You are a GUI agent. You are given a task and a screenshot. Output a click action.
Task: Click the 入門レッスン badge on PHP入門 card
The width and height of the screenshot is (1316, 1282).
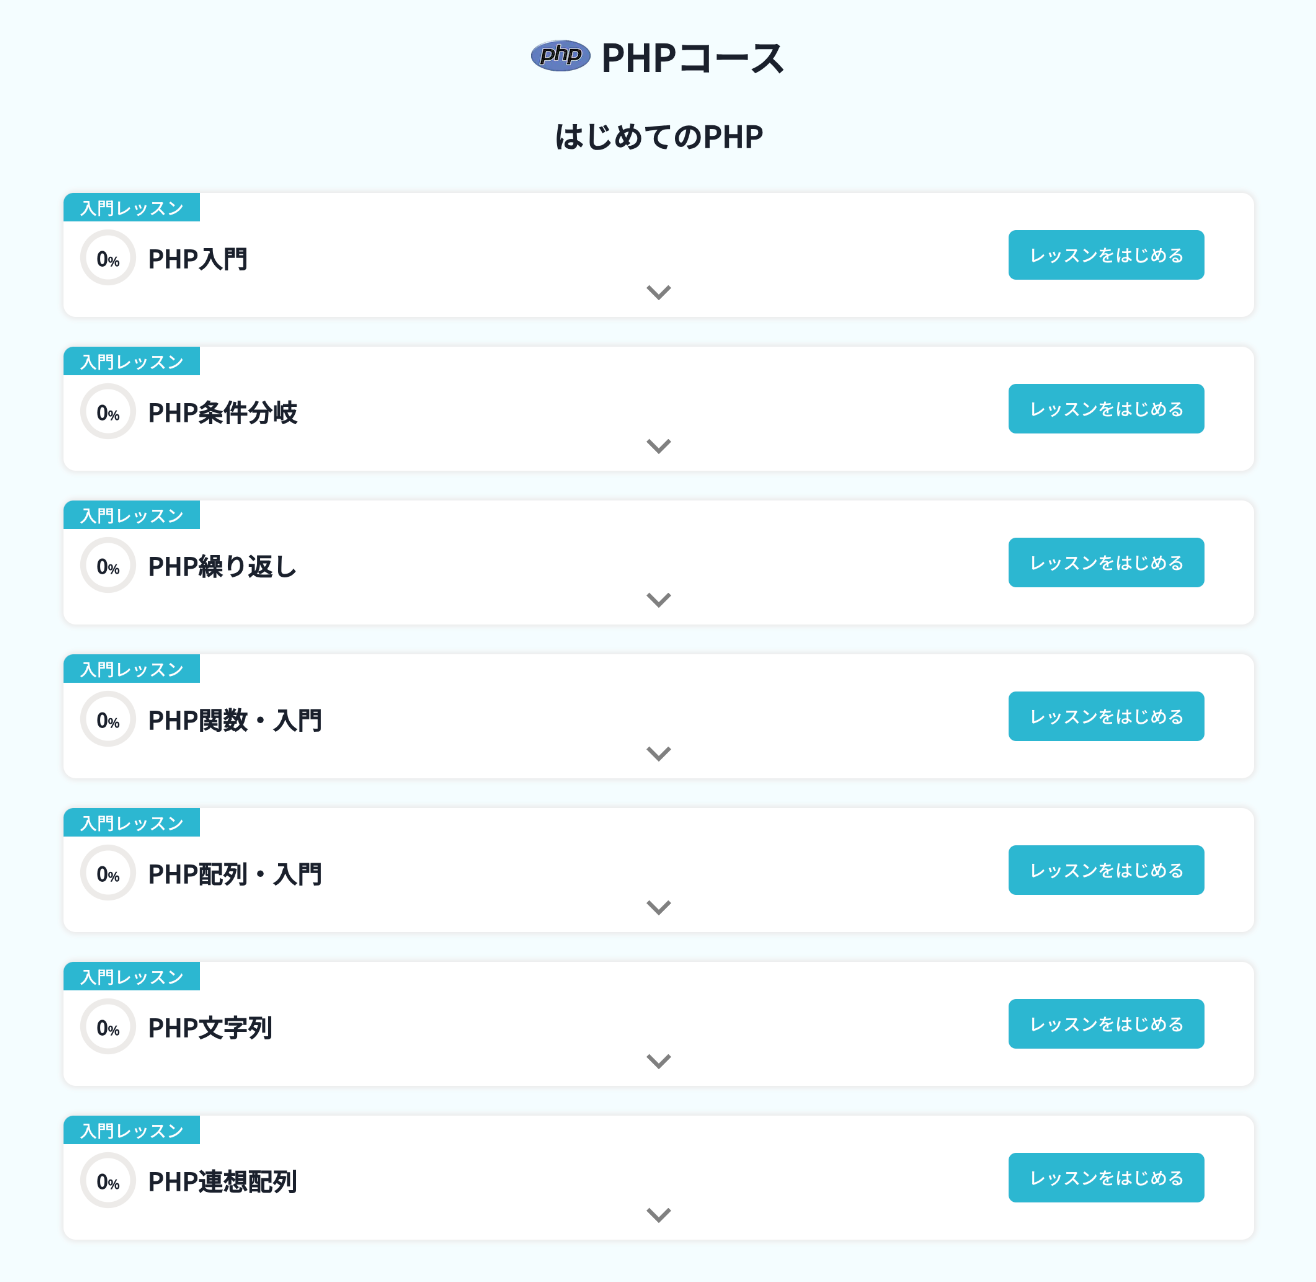pos(133,207)
